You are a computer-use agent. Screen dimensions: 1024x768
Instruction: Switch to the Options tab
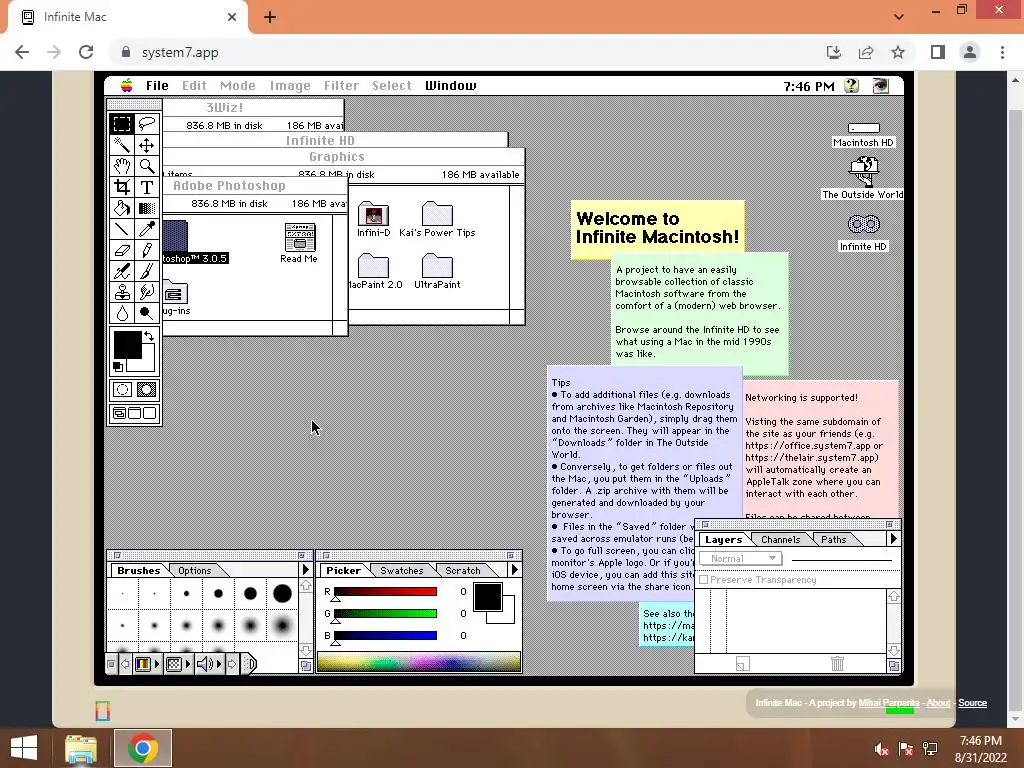195,570
